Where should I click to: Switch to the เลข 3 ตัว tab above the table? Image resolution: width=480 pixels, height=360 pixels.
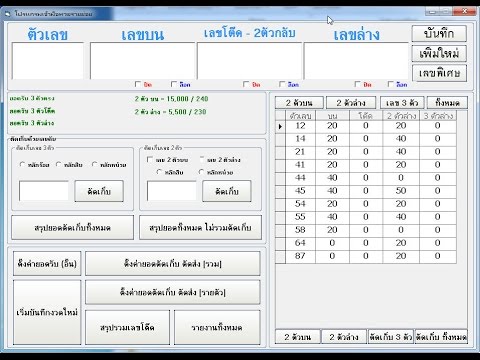point(402,103)
